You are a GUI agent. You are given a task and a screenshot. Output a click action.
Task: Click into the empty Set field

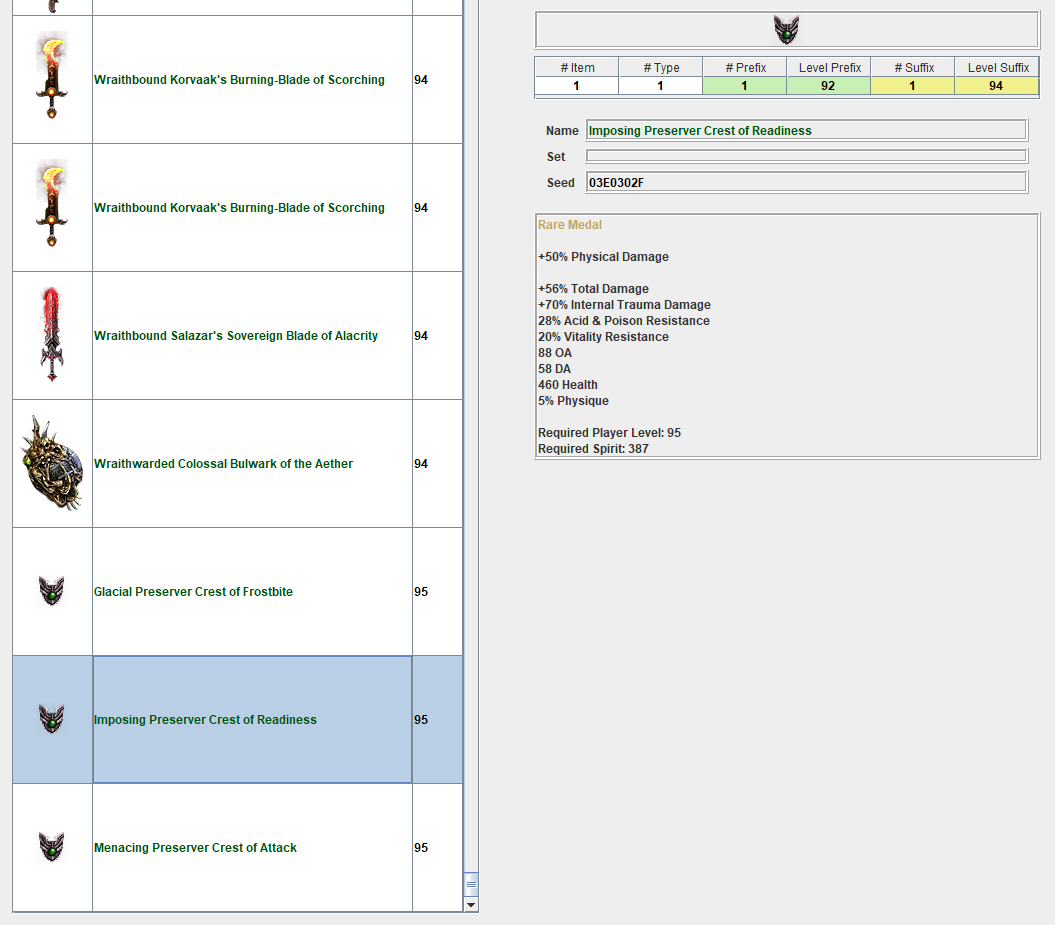(805, 156)
